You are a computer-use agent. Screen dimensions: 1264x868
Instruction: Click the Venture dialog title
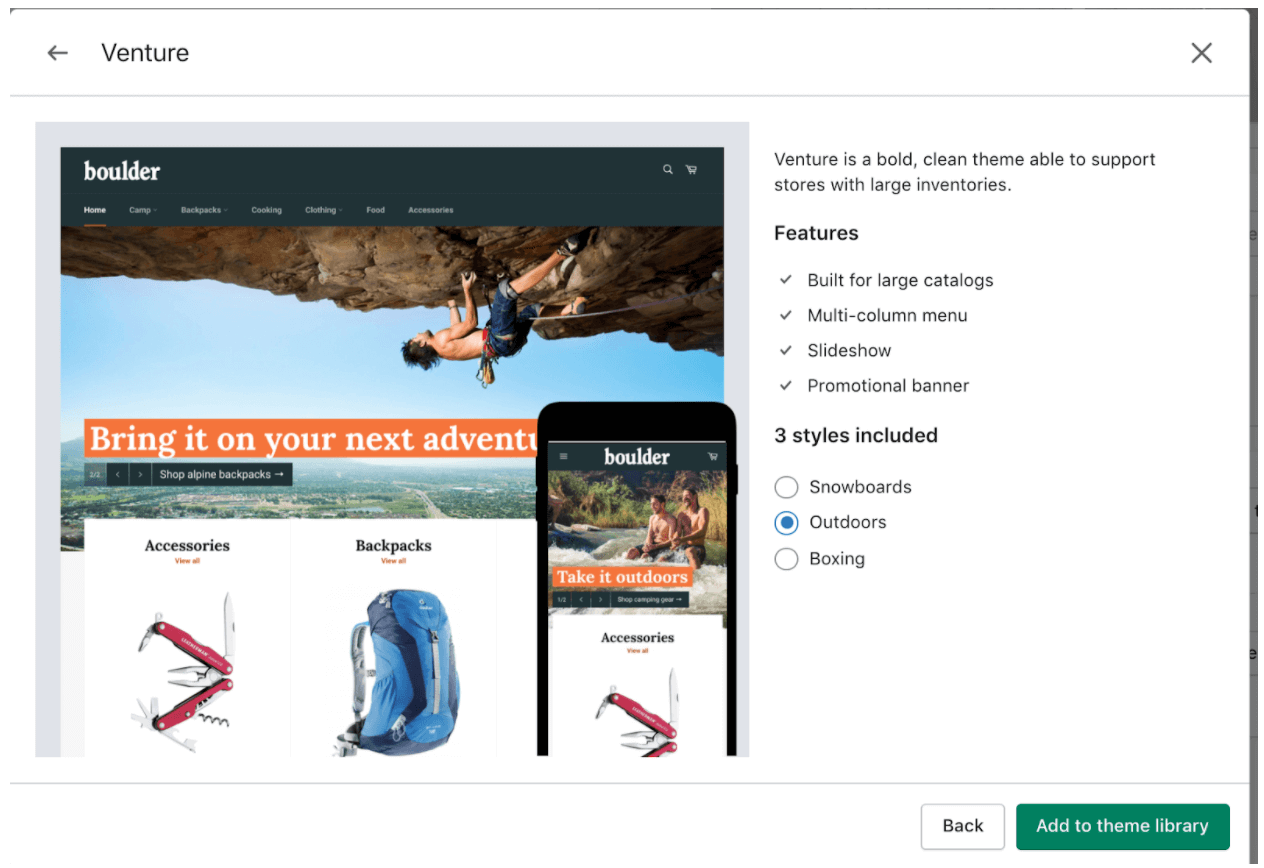click(x=145, y=53)
